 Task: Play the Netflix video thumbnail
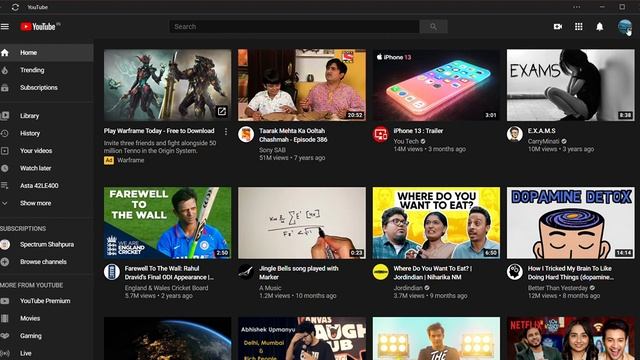(x=571, y=338)
